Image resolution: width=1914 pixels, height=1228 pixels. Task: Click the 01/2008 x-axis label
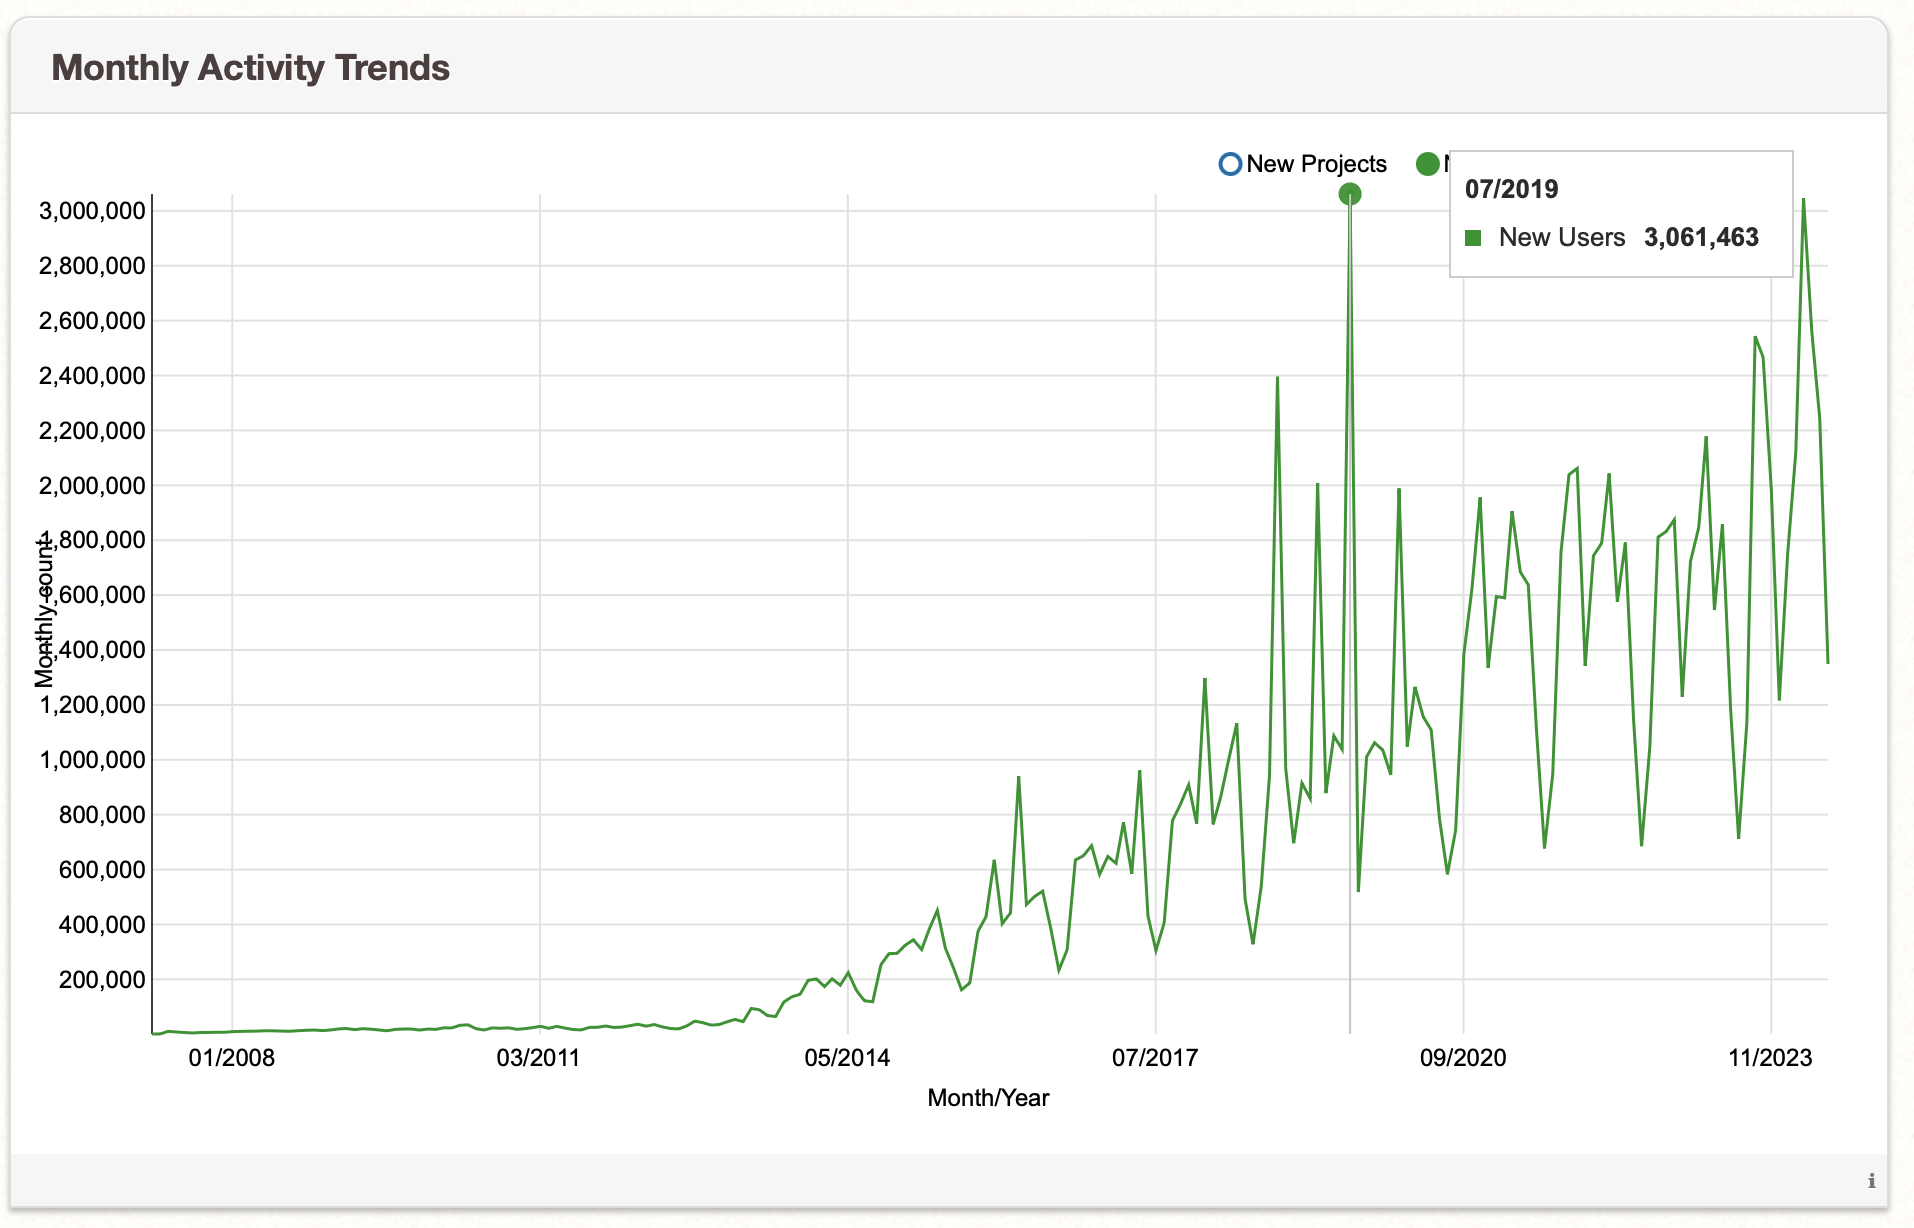coord(232,1058)
